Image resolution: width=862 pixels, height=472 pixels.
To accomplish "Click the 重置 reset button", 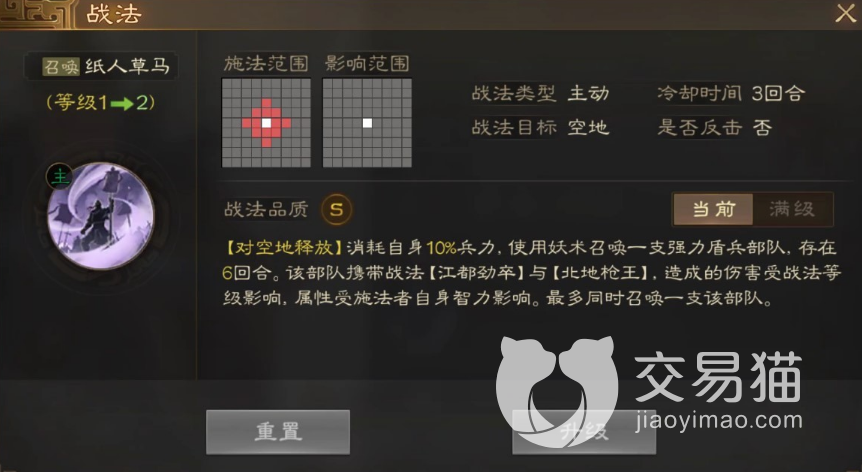I will pos(278,432).
